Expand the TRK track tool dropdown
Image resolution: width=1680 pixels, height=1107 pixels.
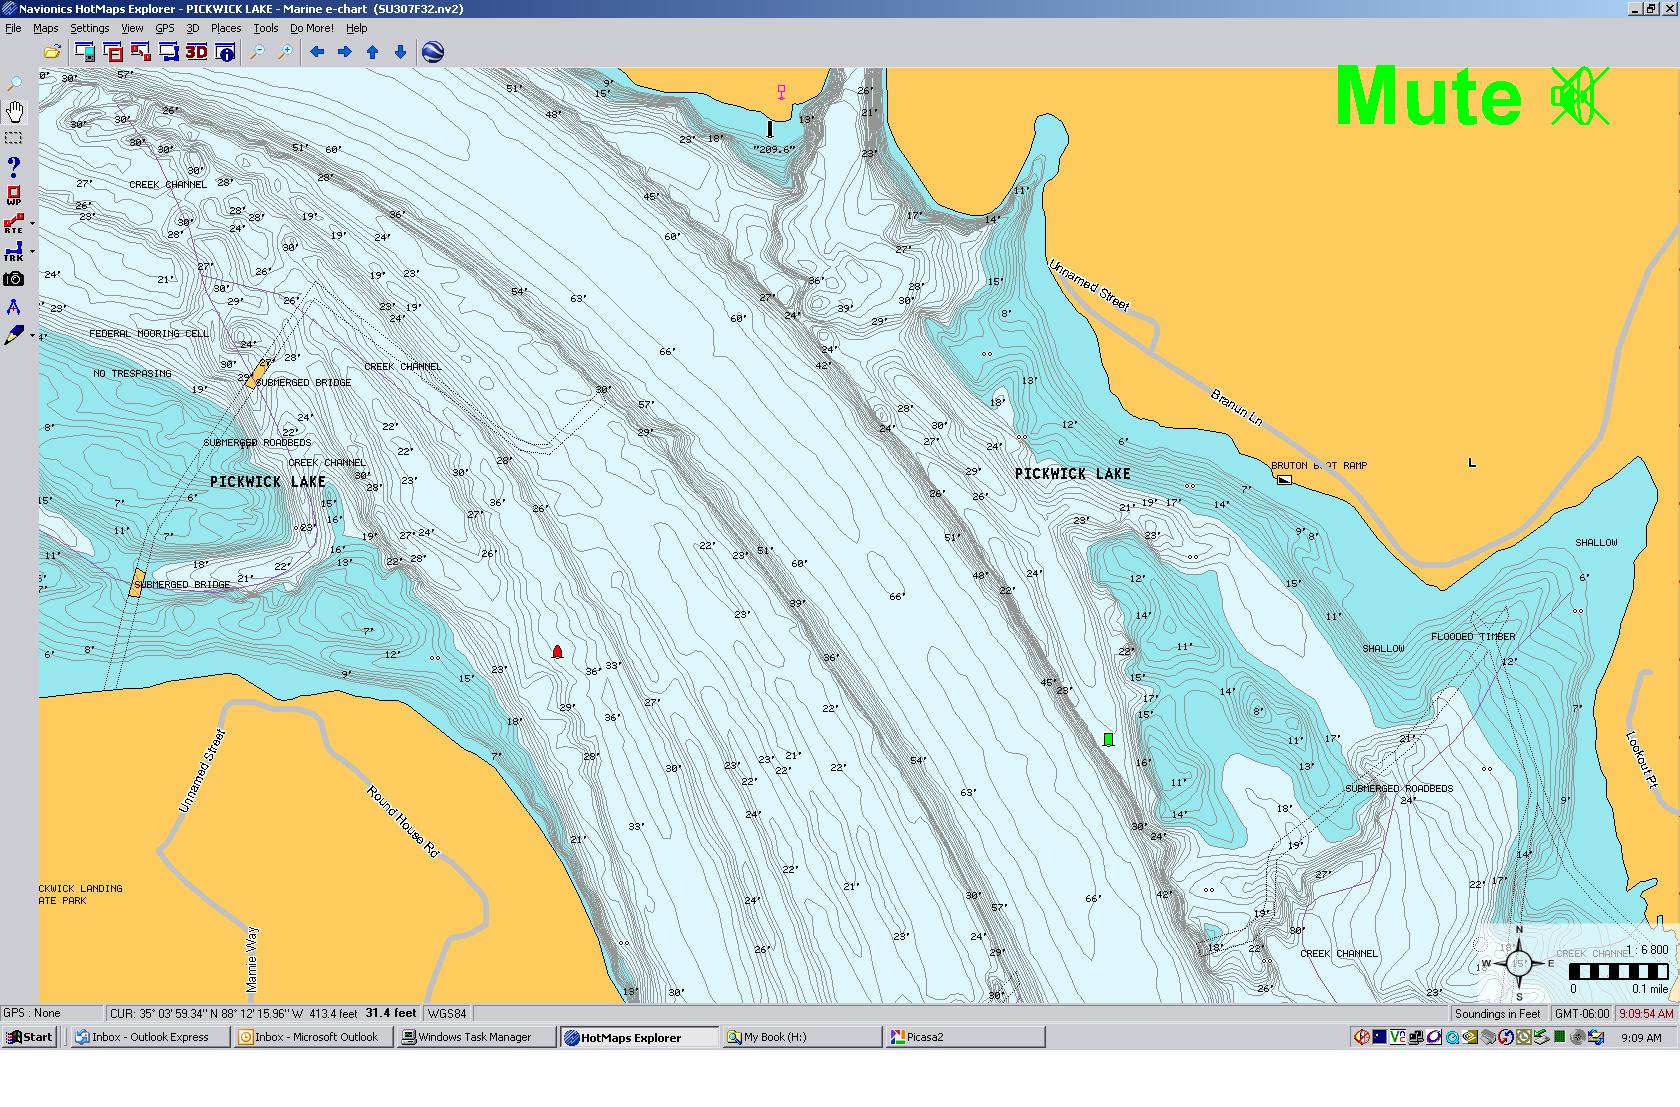click(32, 252)
